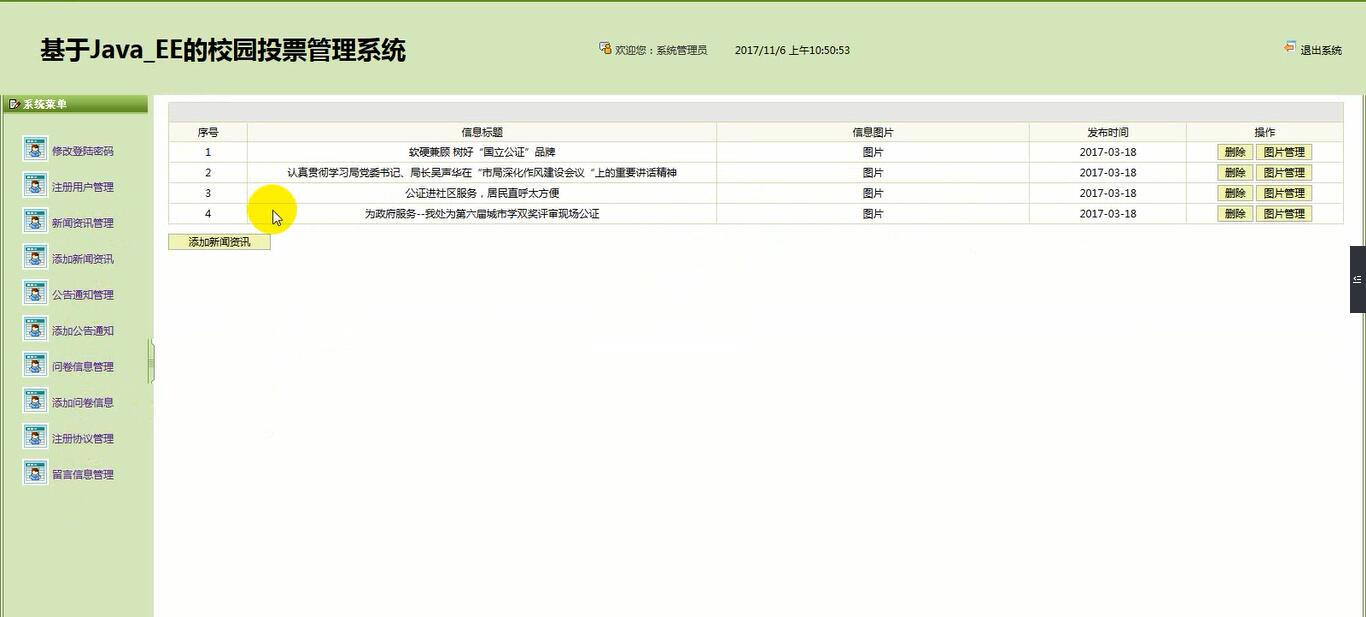Open 添加问卷信息 menu item
Screen dimensions: 1366x617
(x=83, y=403)
